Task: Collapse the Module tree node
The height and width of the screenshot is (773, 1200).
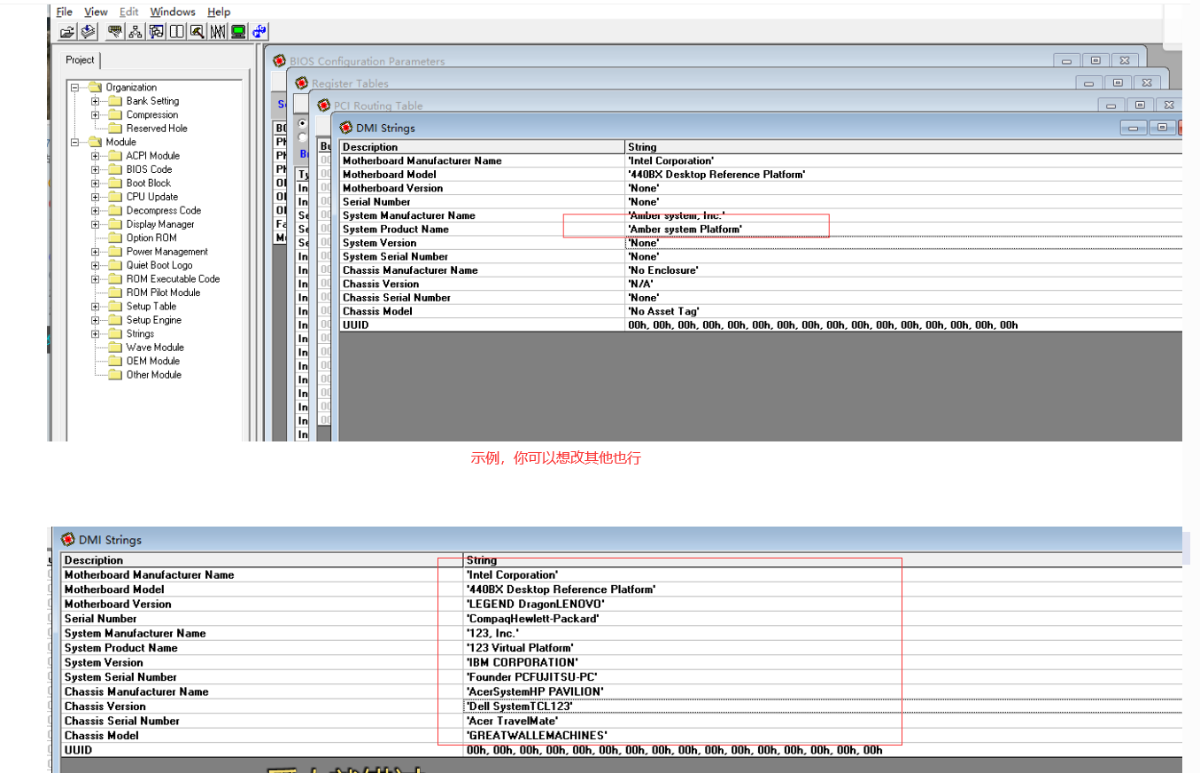Action: 75,142
